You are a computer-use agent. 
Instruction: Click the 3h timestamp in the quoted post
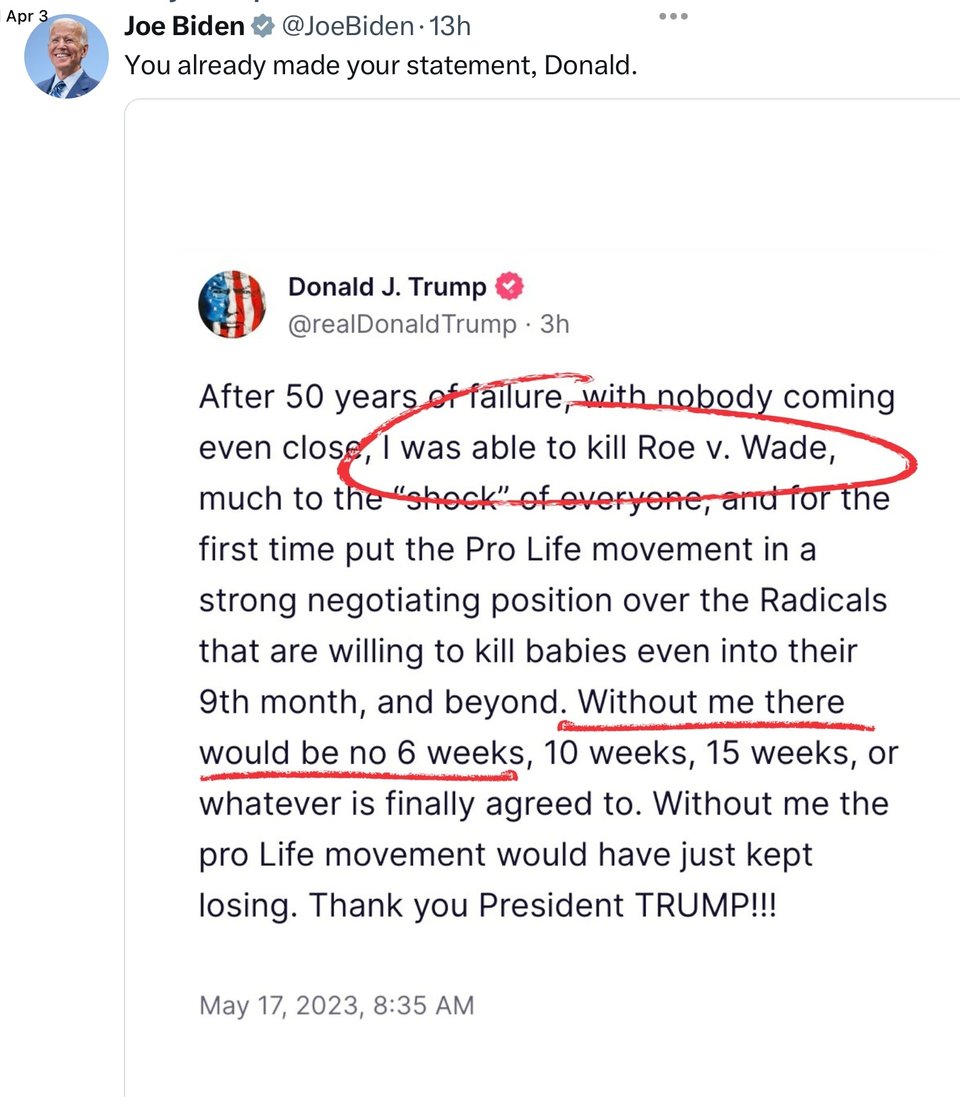click(x=553, y=324)
